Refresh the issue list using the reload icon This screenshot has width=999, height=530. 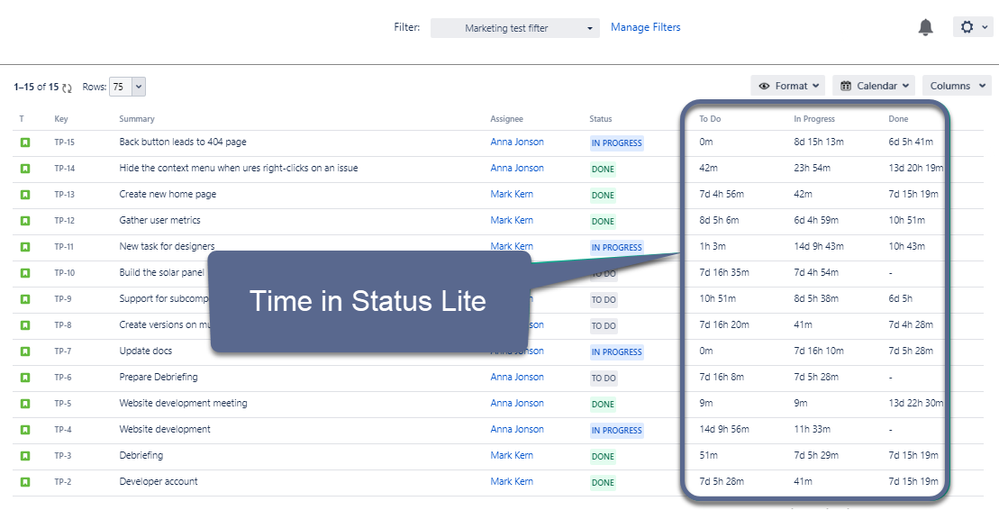tap(67, 87)
